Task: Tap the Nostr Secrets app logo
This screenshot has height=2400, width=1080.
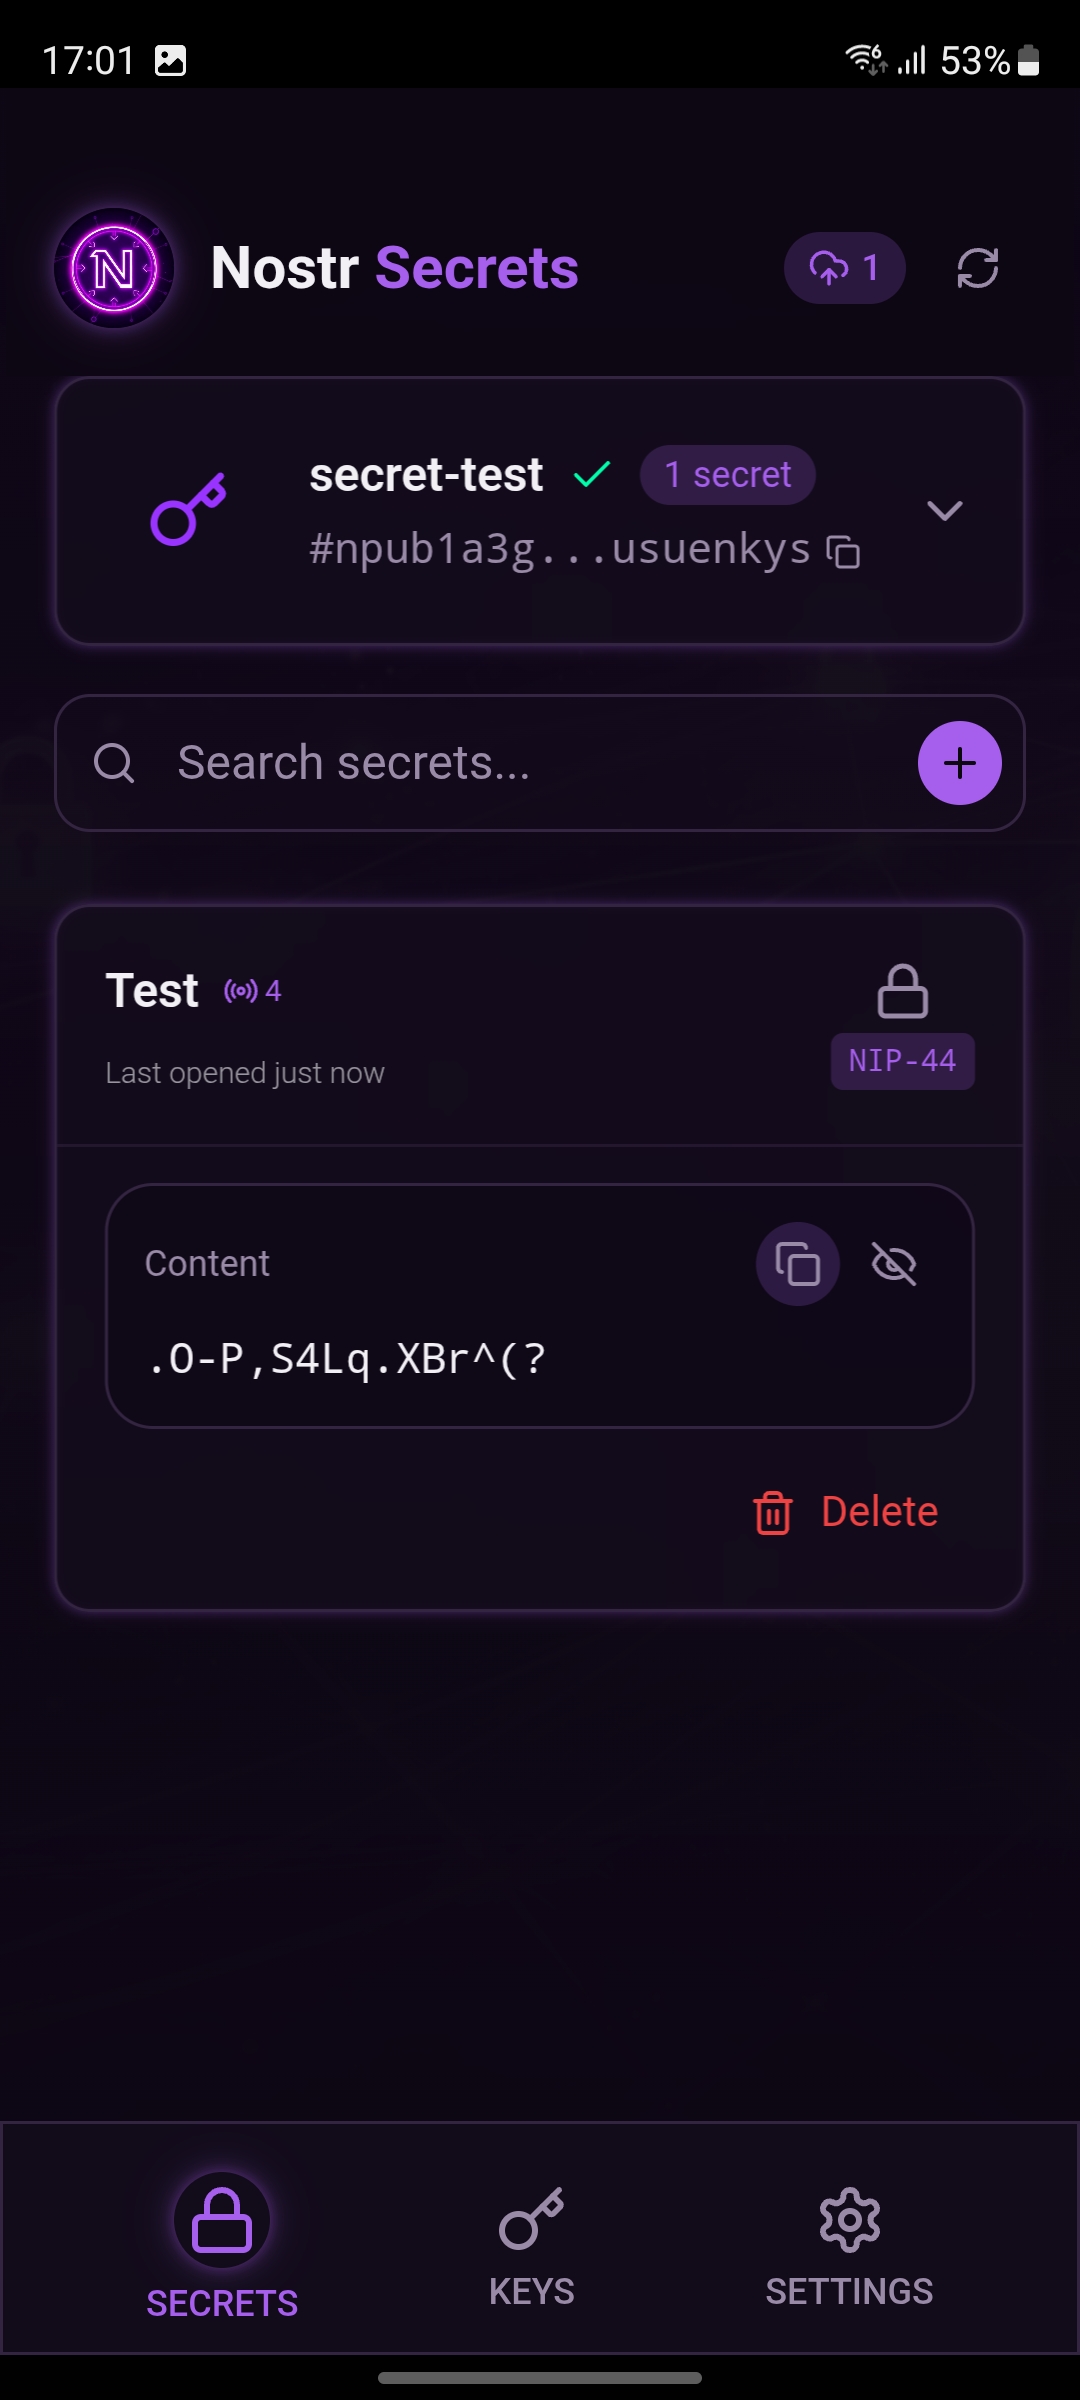Action: (x=113, y=267)
